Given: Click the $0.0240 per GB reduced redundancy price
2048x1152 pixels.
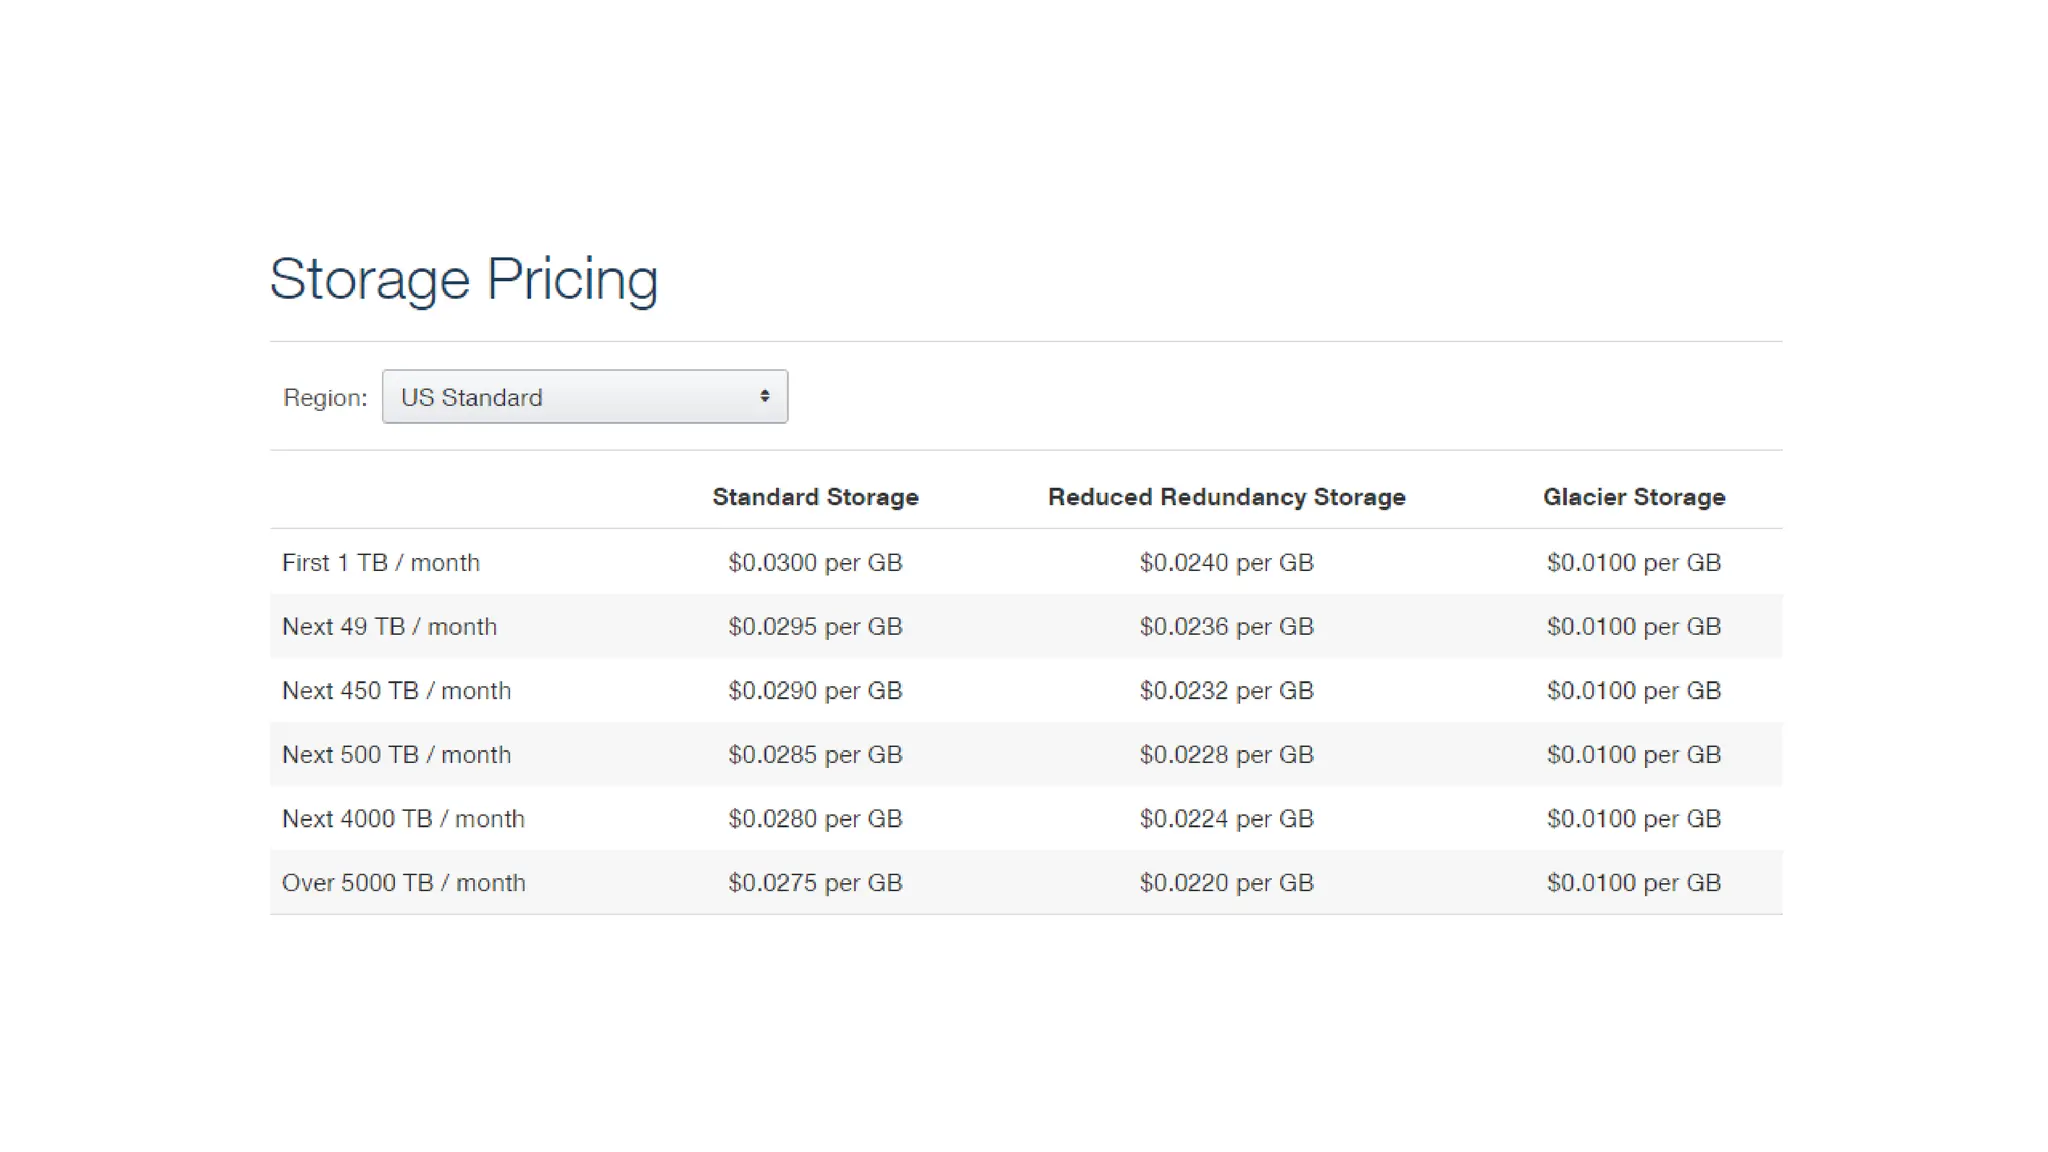Looking at the screenshot, I should (1226, 563).
